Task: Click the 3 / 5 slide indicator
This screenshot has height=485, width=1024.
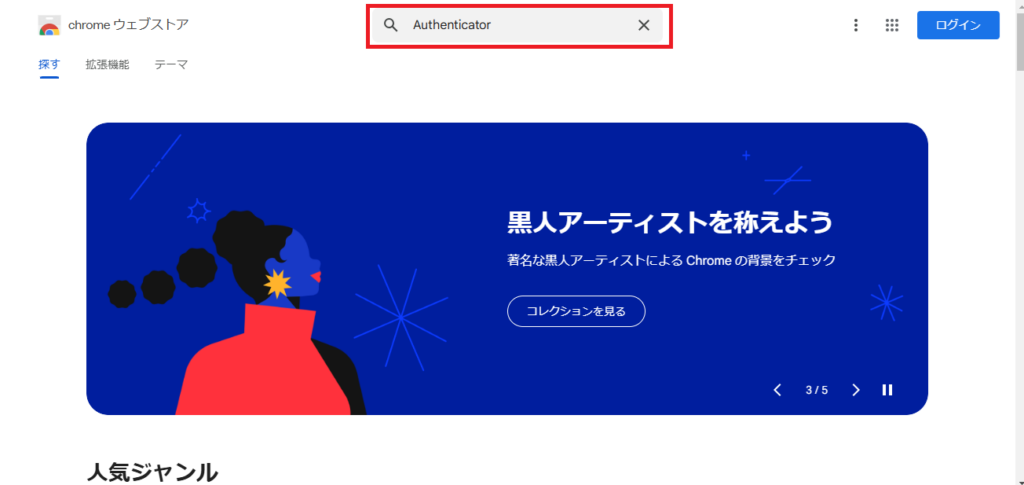Action: [816, 390]
